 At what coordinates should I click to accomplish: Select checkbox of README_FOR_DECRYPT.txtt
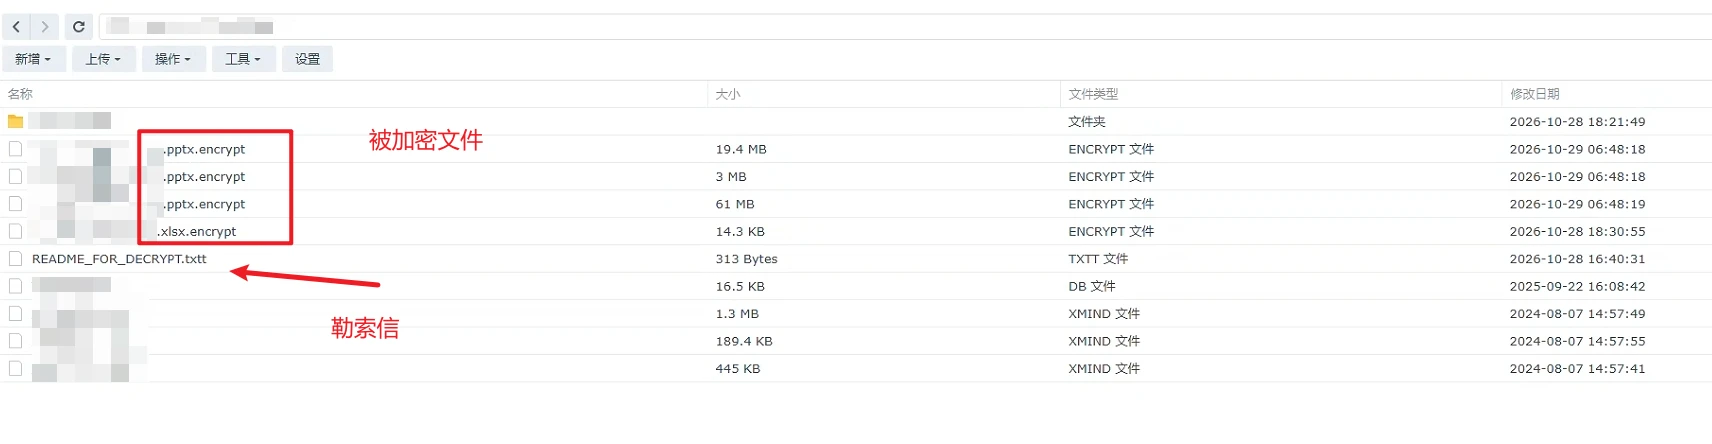[x=15, y=258]
